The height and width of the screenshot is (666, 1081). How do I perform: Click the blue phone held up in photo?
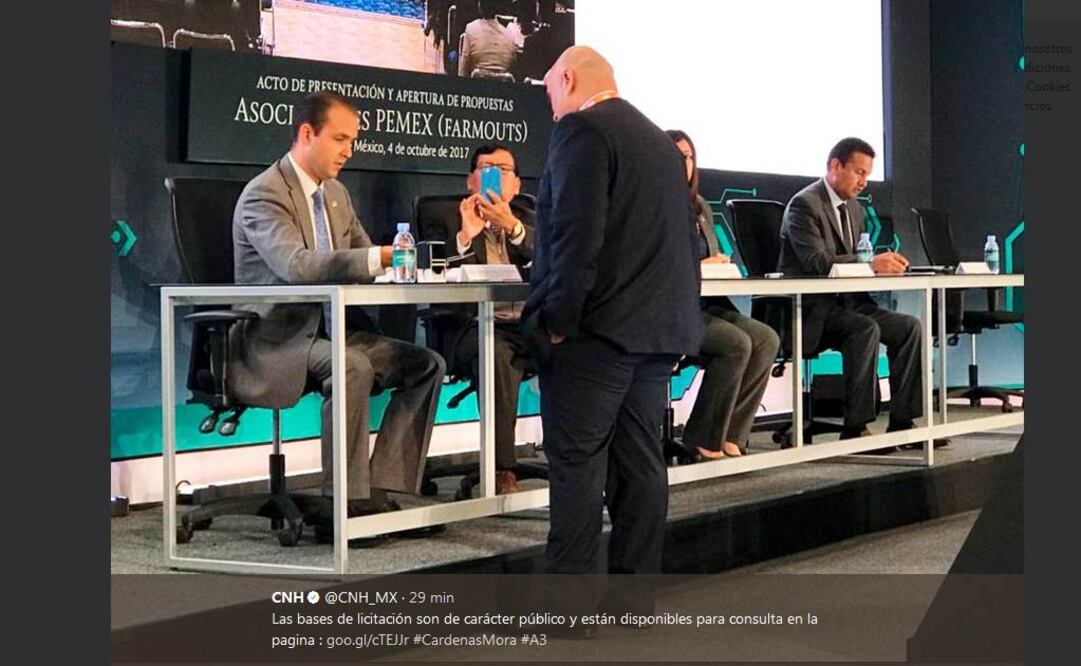(x=491, y=183)
